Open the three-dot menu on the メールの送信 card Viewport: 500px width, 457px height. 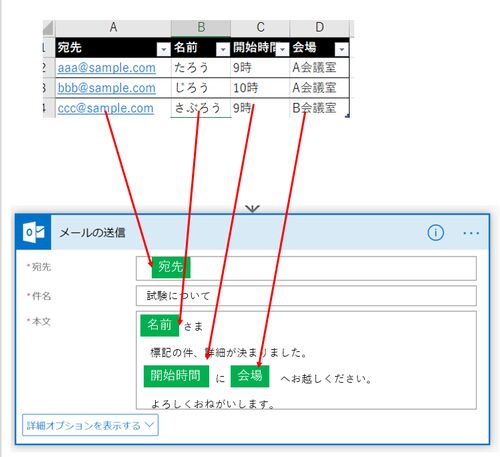(x=471, y=233)
